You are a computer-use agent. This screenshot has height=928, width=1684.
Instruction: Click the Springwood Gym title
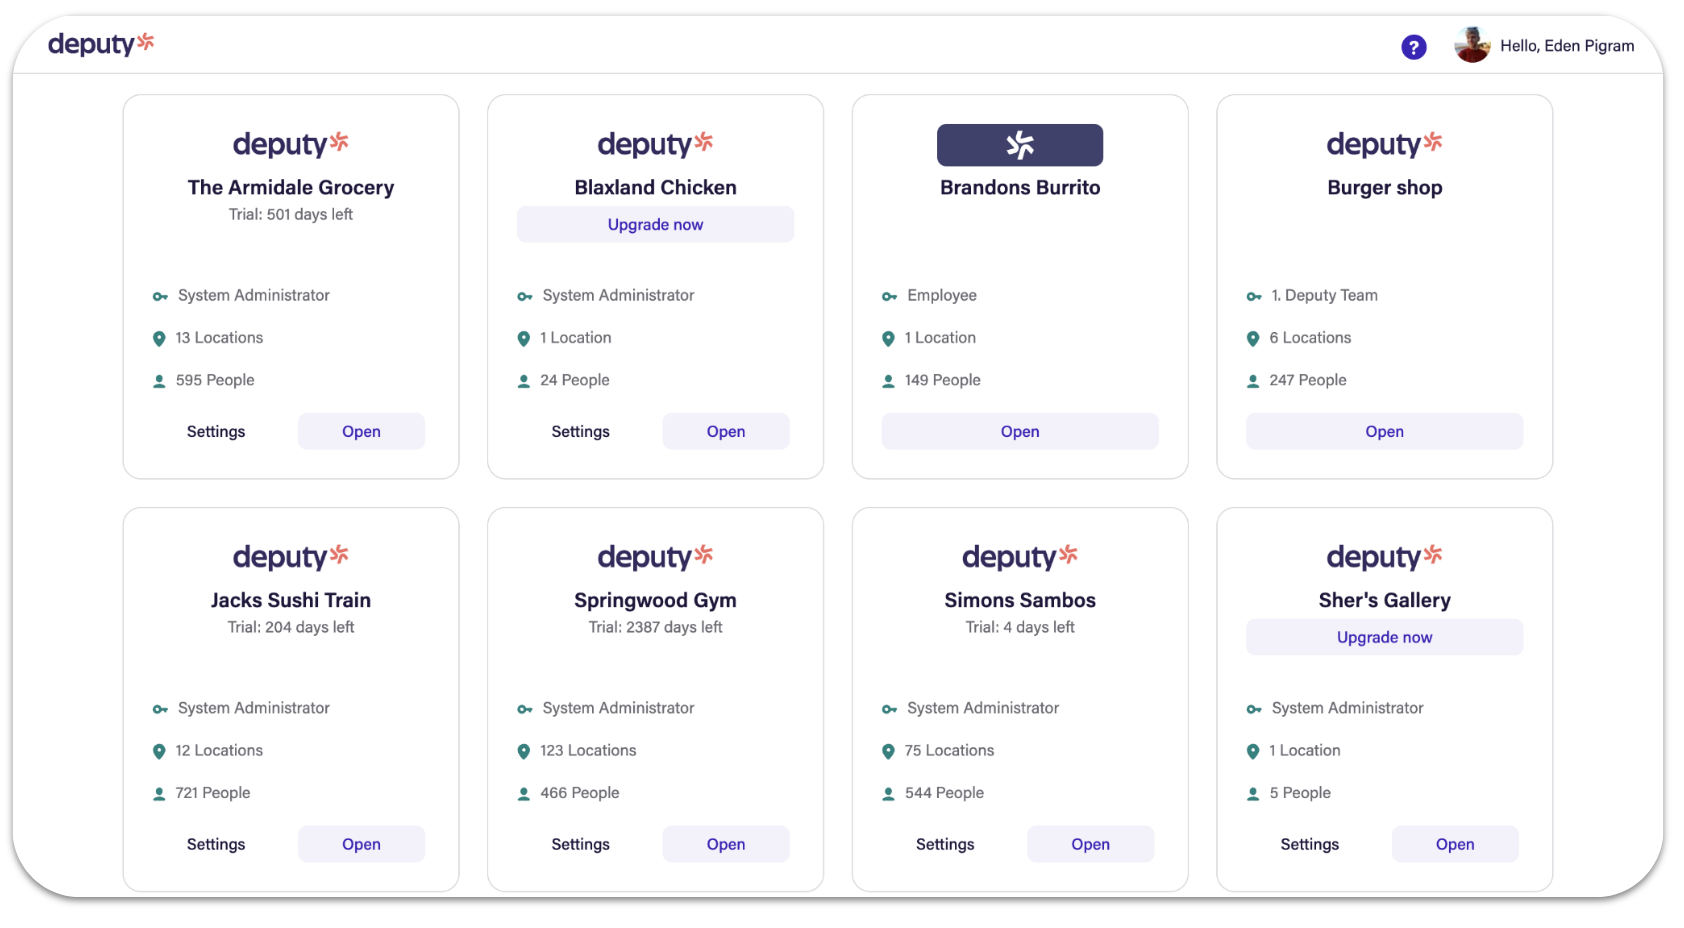[x=655, y=600]
